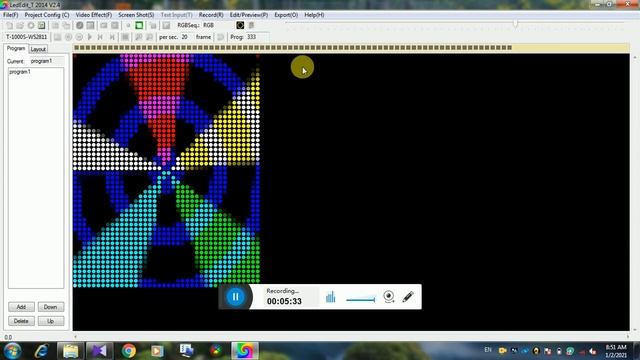Click the media player taskbar icon

[157, 351]
